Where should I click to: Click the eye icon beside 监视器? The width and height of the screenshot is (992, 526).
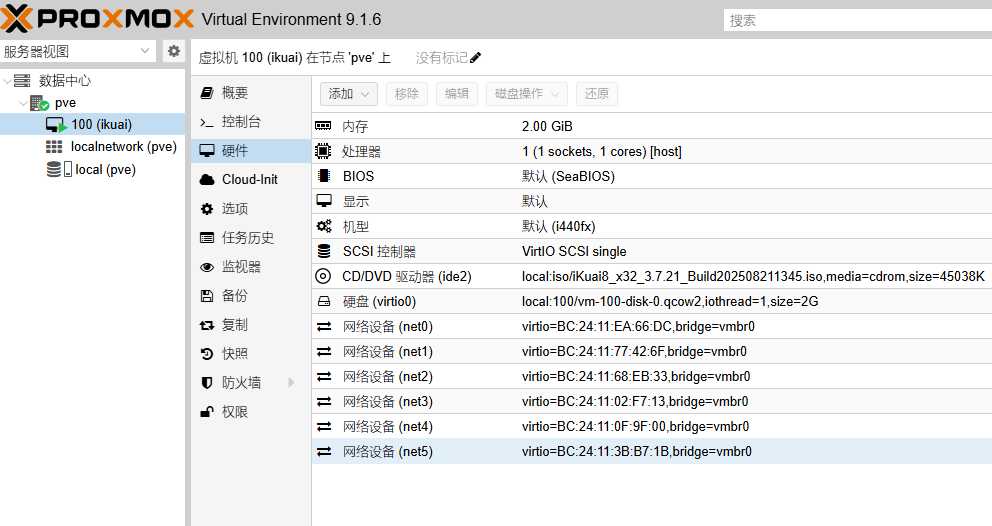[x=207, y=267]
